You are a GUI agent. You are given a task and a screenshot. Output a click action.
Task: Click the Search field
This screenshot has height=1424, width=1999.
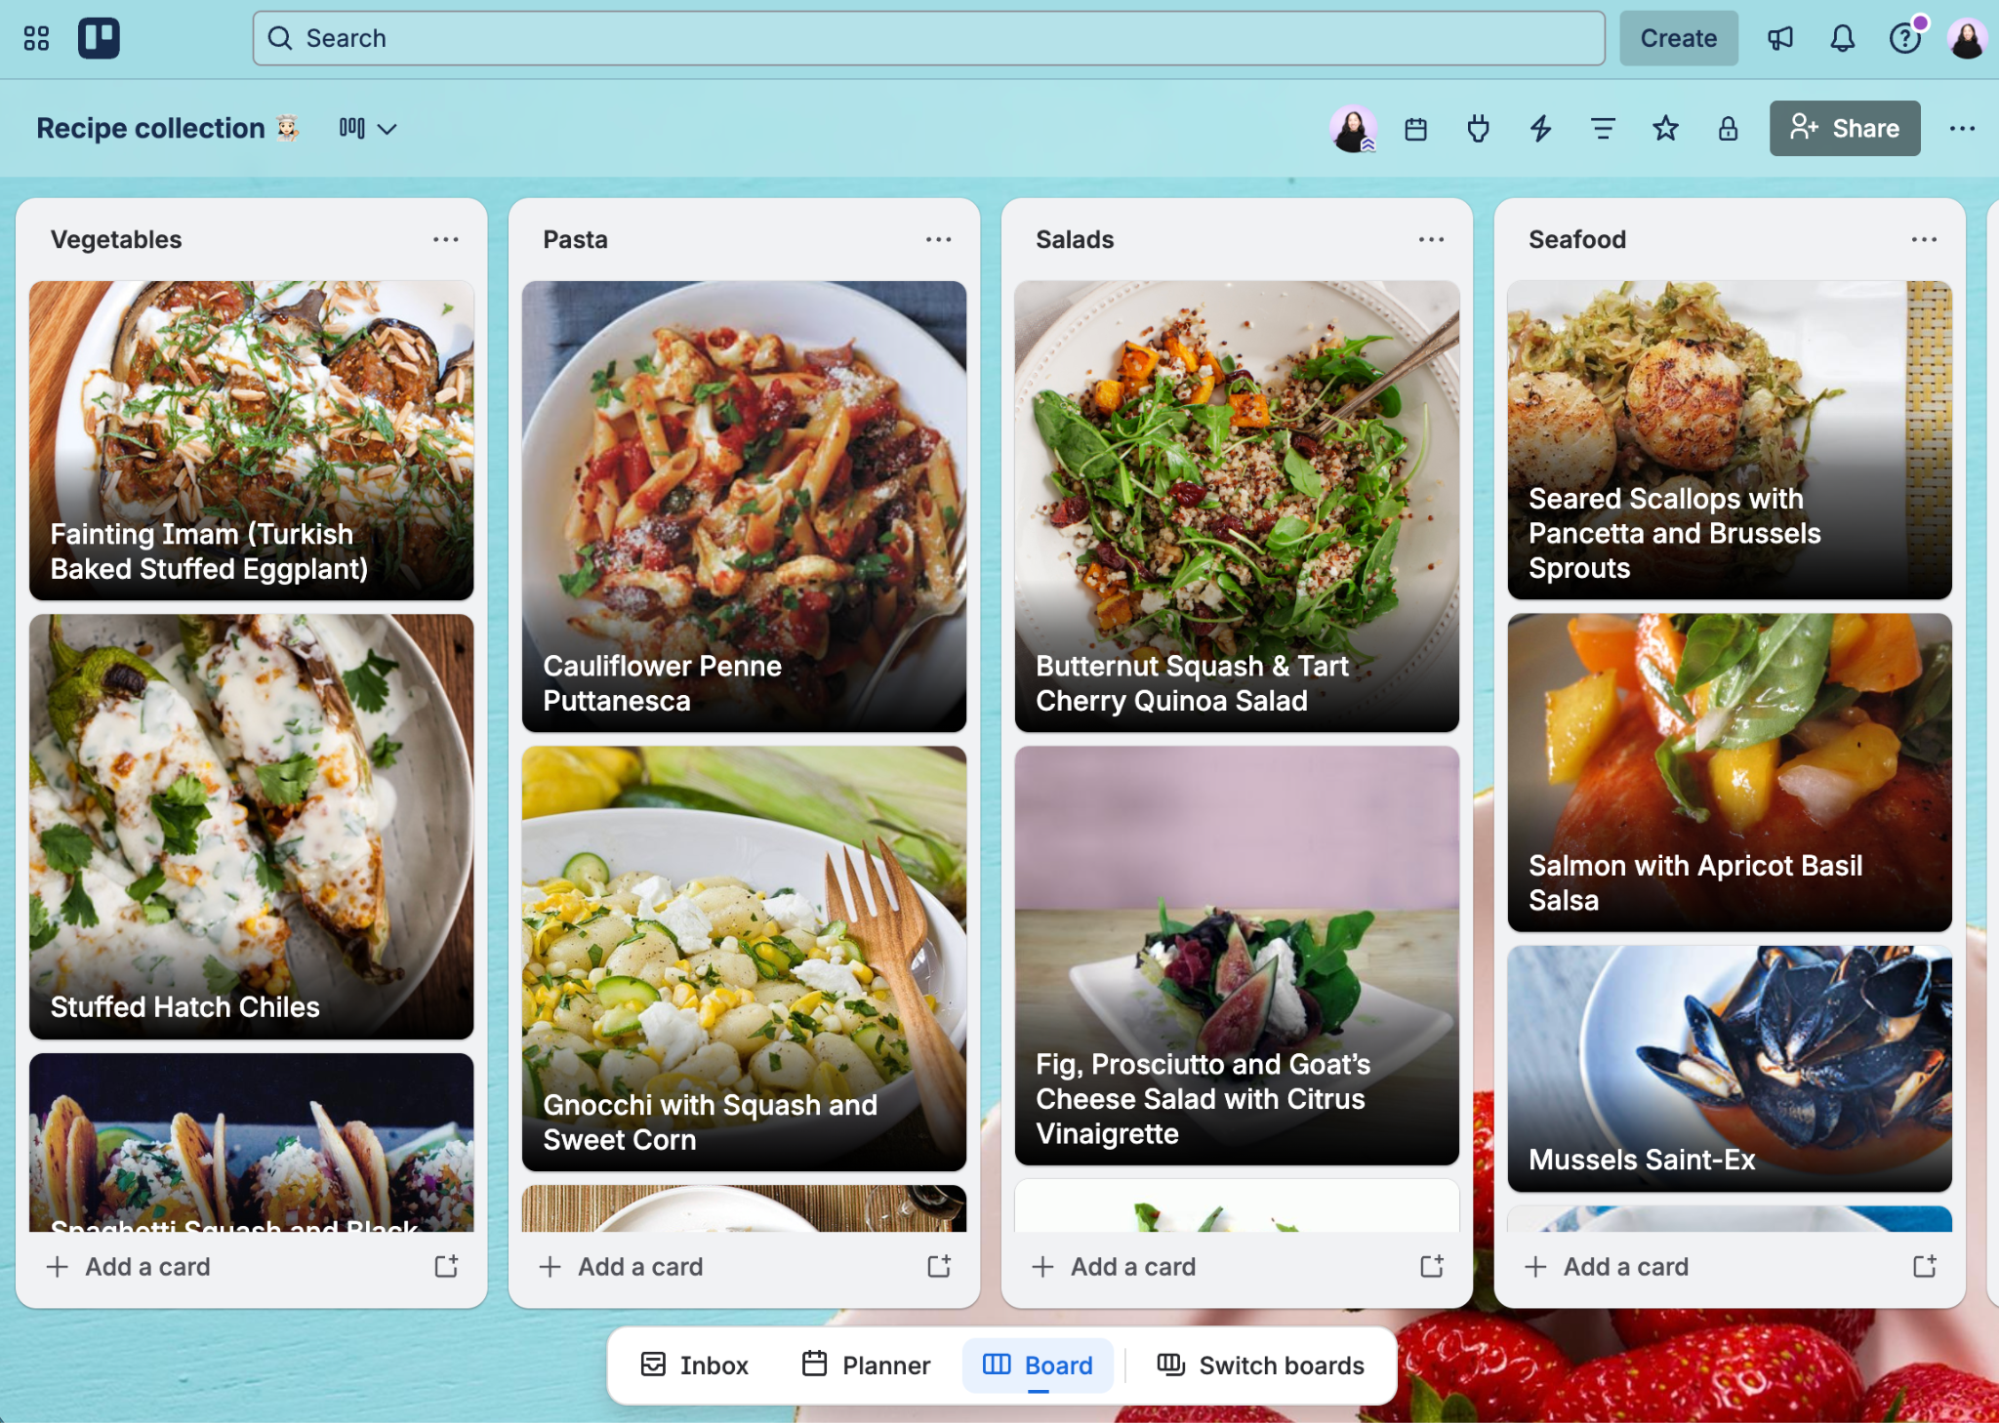(x=928, y=38)
